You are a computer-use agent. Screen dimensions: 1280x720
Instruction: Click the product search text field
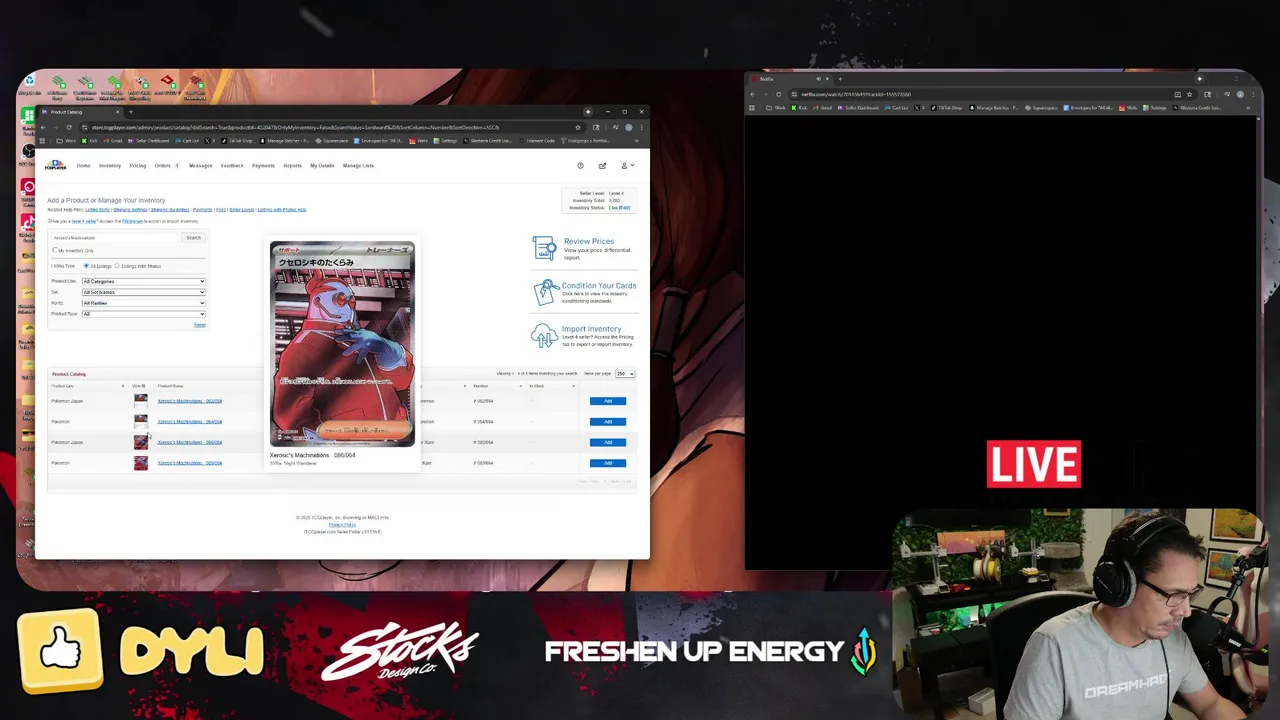point(114,238)
